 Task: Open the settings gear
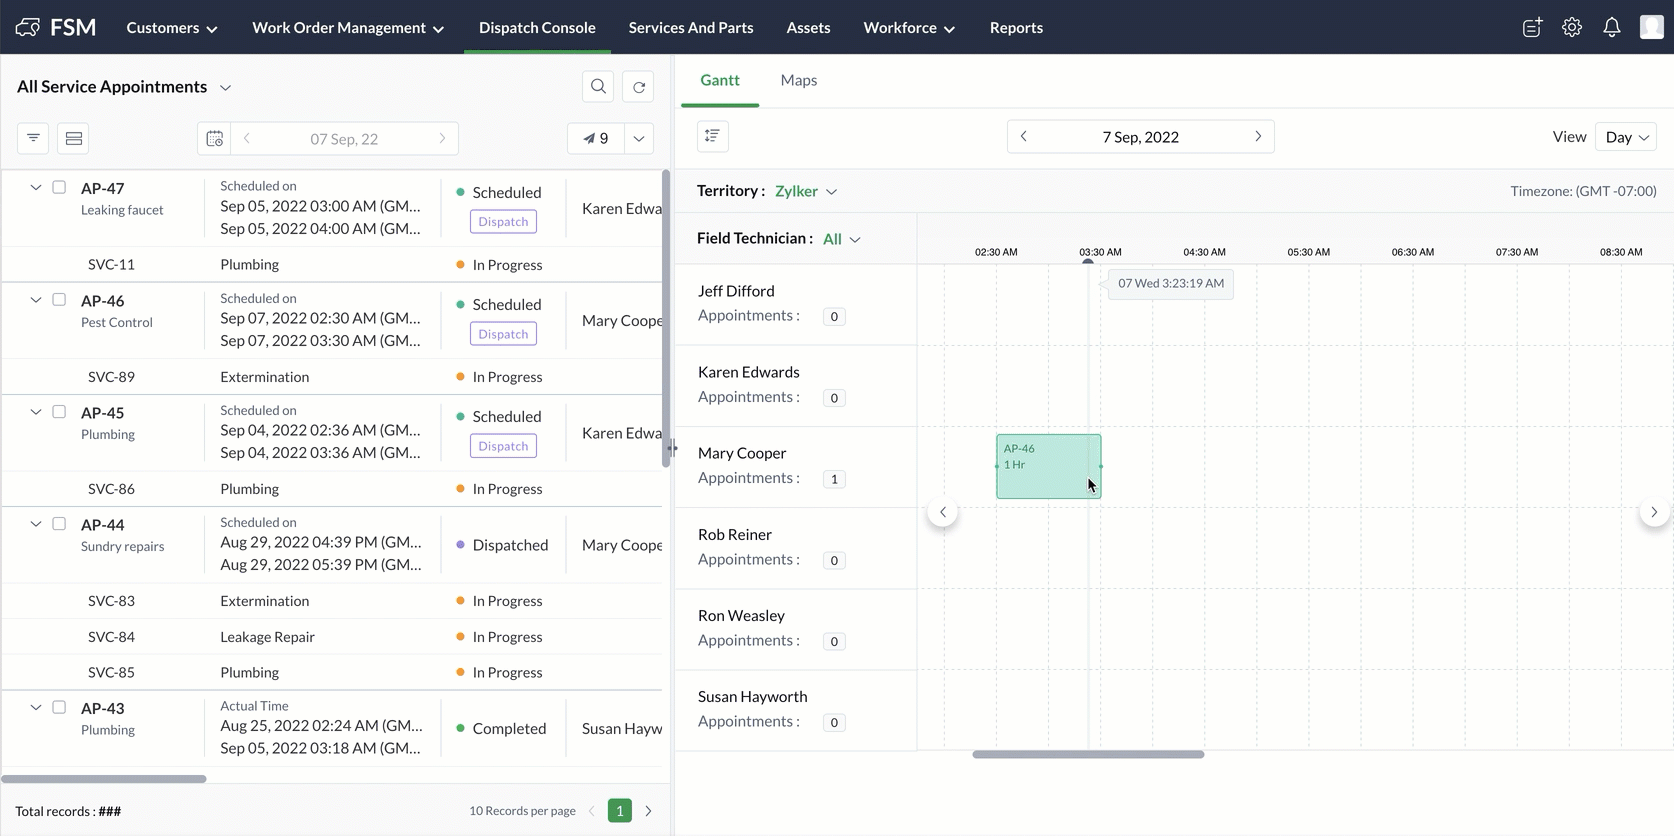tap(1572, 28)
